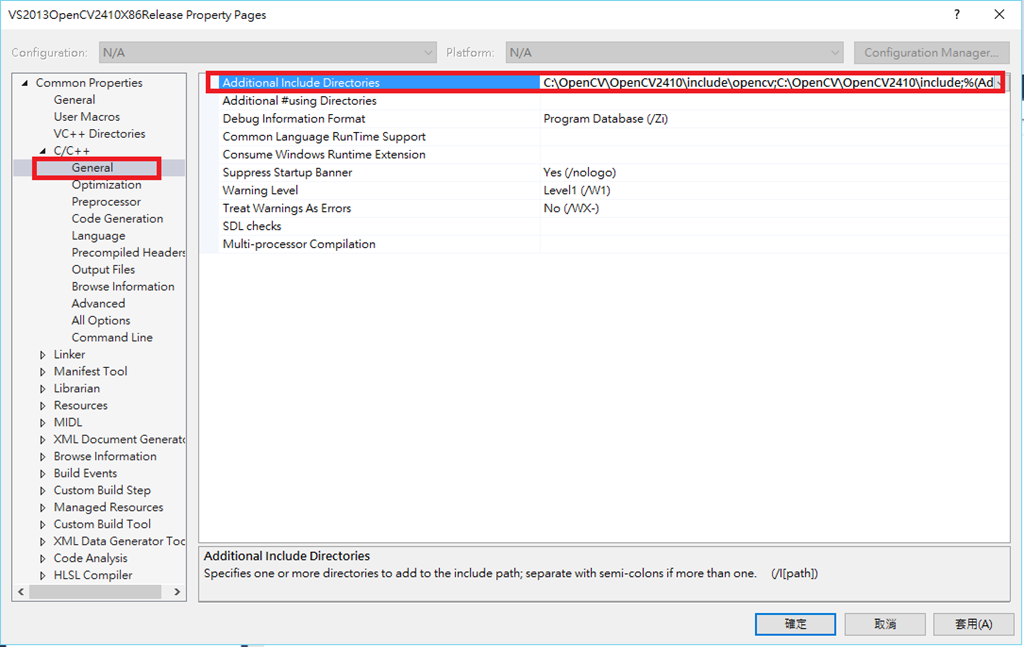Apply changes with 套用(A) button
This screenshot has height=647, width=1024.
click(974, 624)
